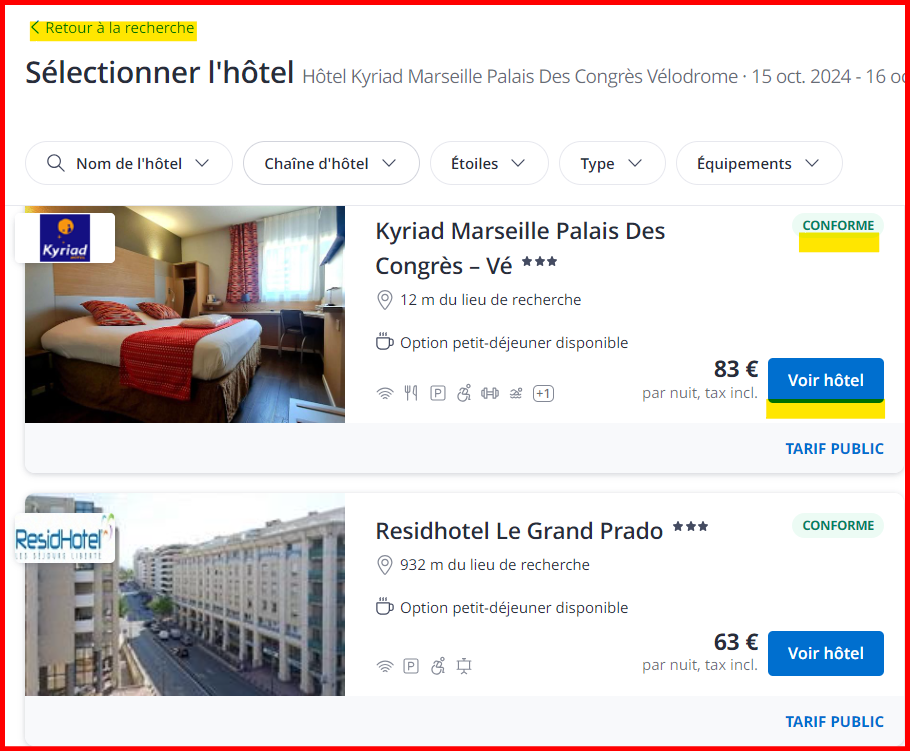Click Kyriad fitness dumbbell icon
Viewport: 910px width, 751px height.
[x=490, y=393]
